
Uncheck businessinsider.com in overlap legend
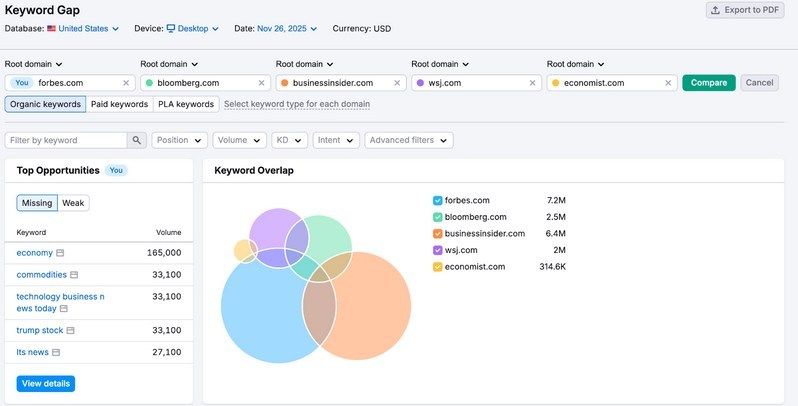(x=438, y=234)
